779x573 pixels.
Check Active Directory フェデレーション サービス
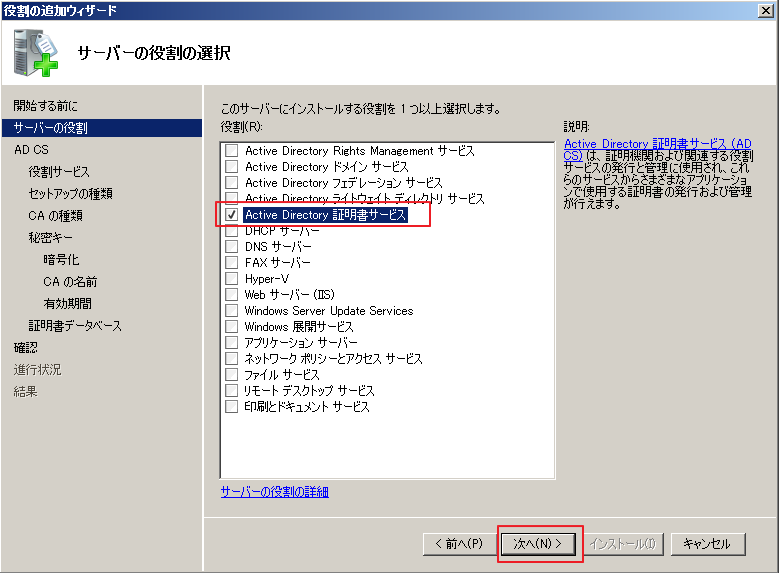(x=232, y=182)
